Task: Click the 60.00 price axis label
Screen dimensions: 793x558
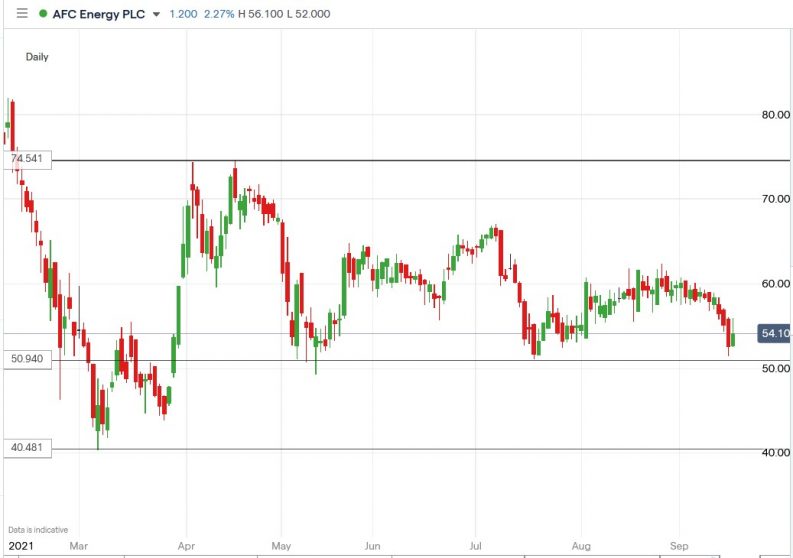Action: 776,284
